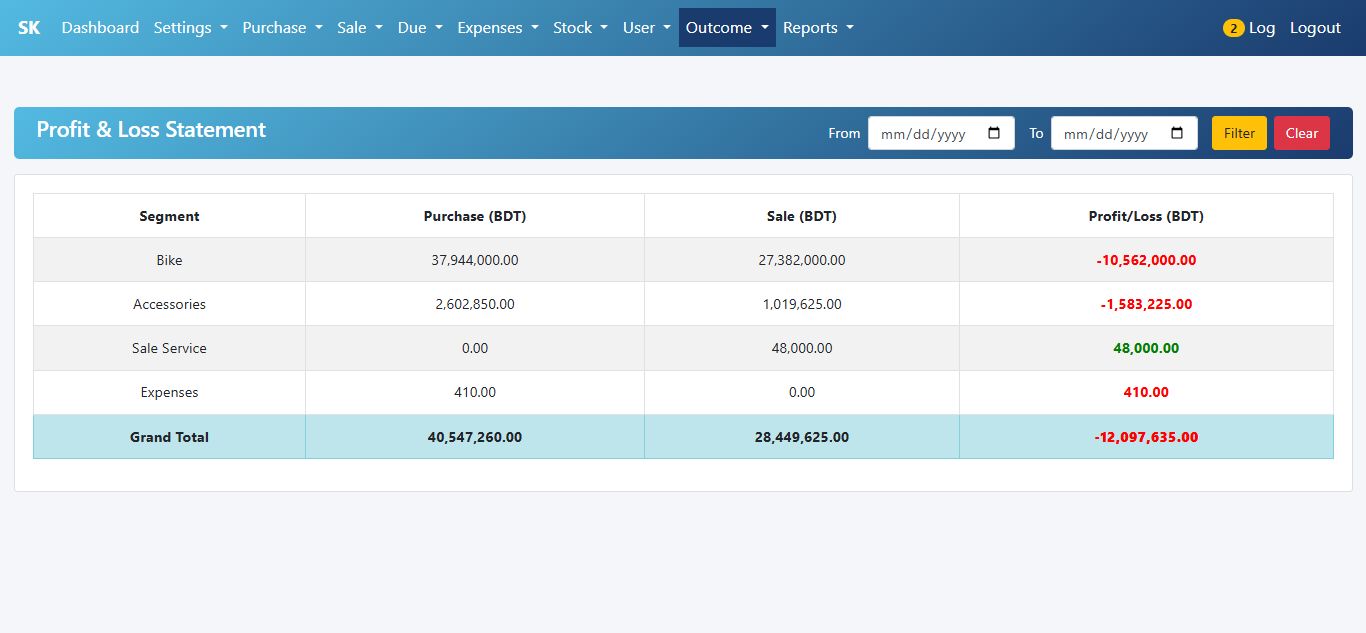Image resolution: width=1366 pixels, height=633 pixels.
Task: Go to the Dashboard page
Action: pyautogui.click(x=100, y=28)
